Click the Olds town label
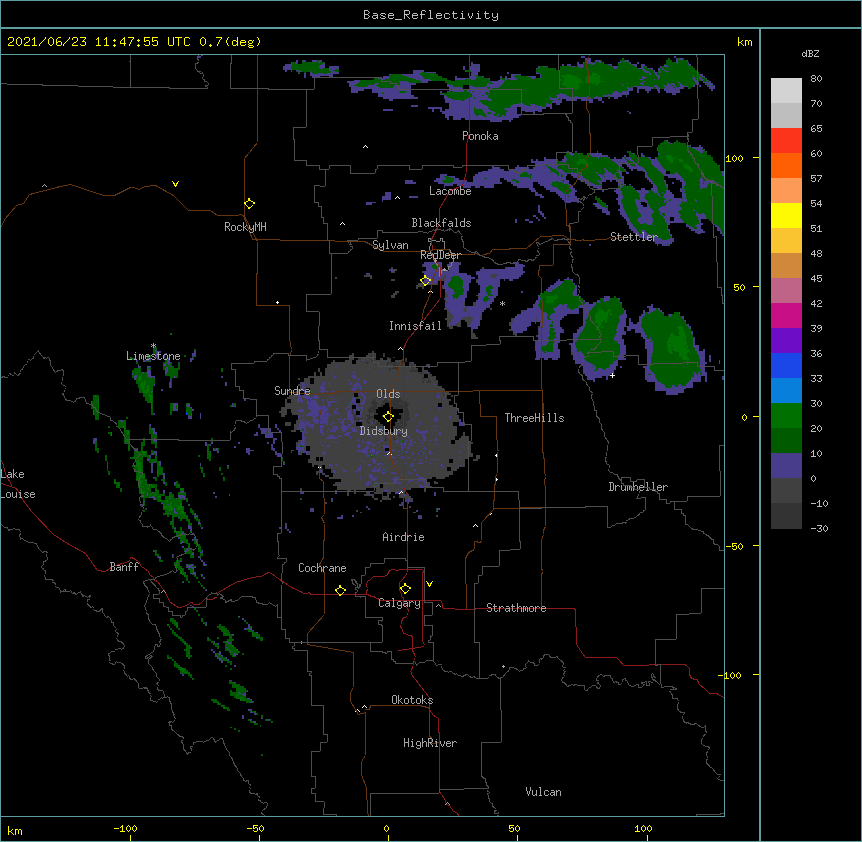 pos(388,394)
